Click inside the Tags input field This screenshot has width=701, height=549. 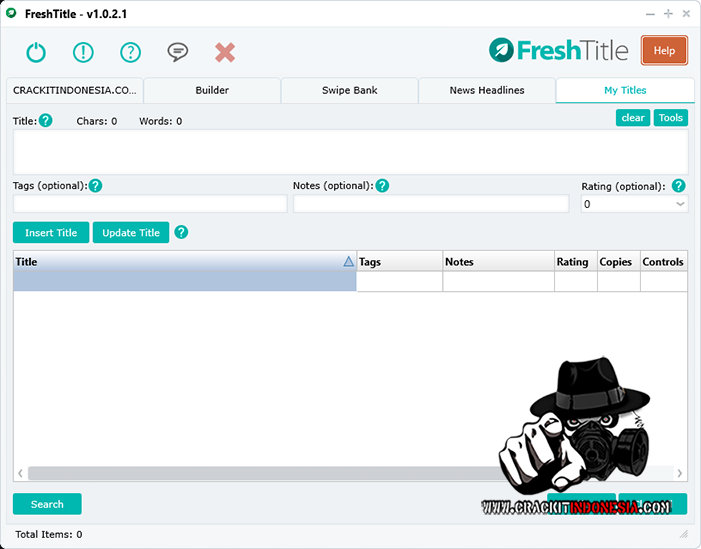(x=150, y=204)
